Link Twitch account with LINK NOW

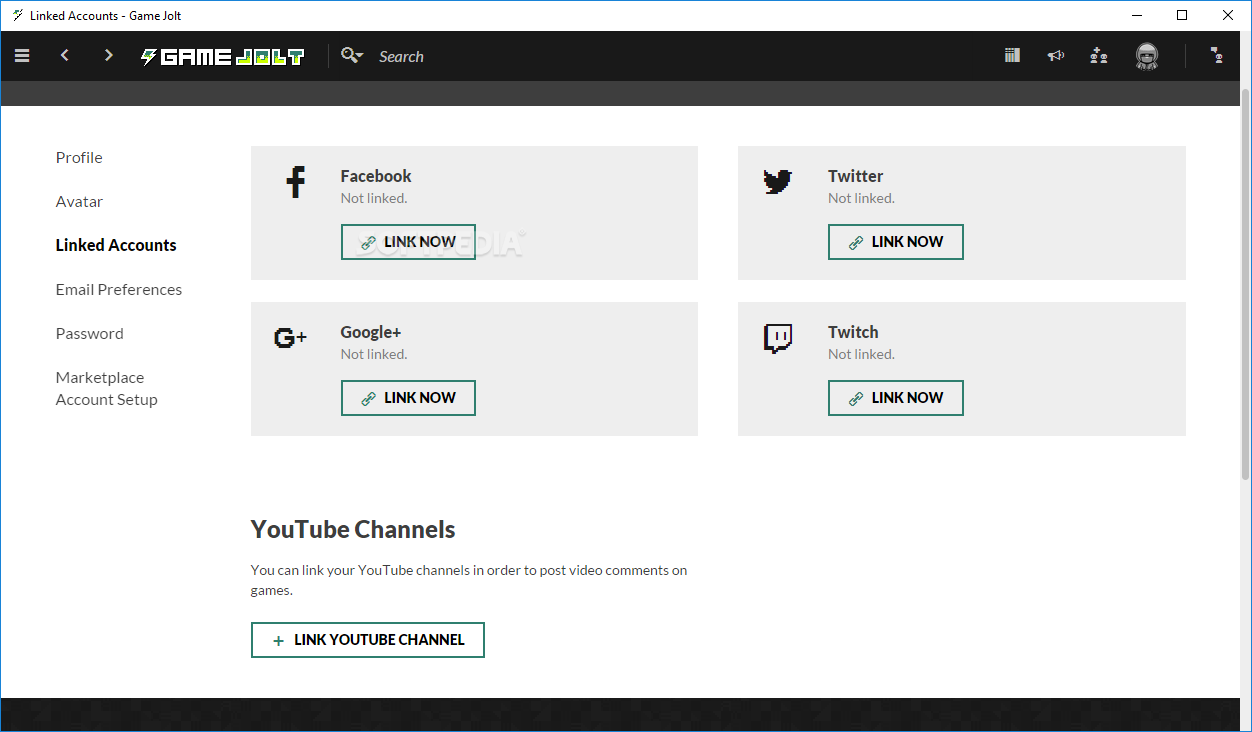click(x=896, y=398)
